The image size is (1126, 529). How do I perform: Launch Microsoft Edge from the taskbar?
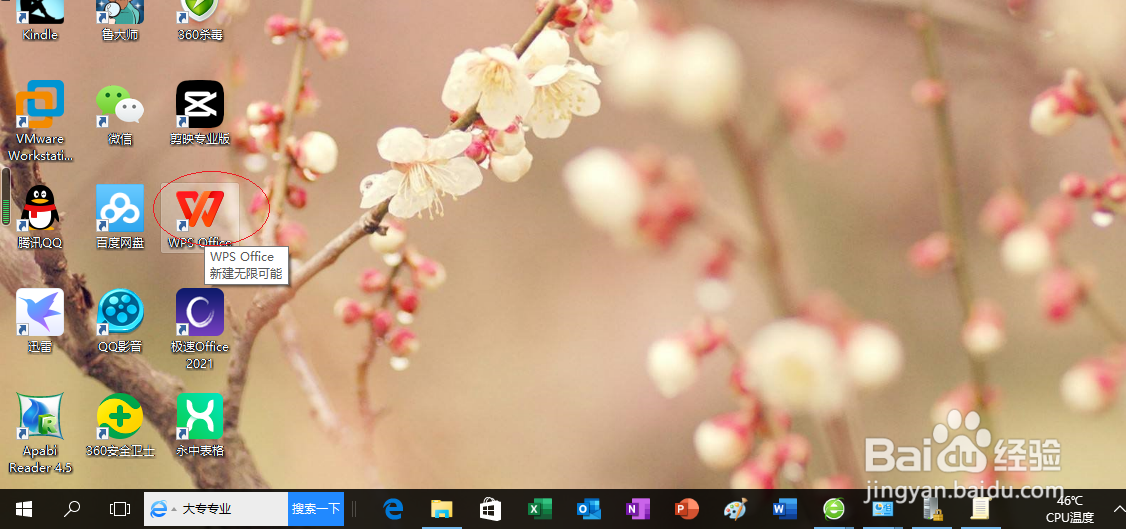click(393, 509)
